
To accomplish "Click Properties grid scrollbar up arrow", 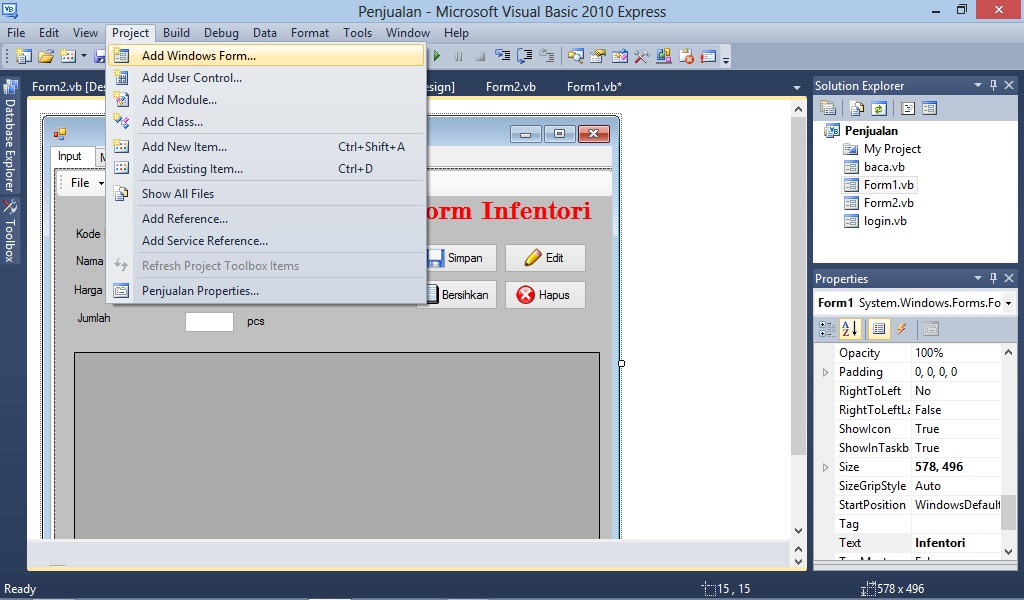I will 1008,353.
